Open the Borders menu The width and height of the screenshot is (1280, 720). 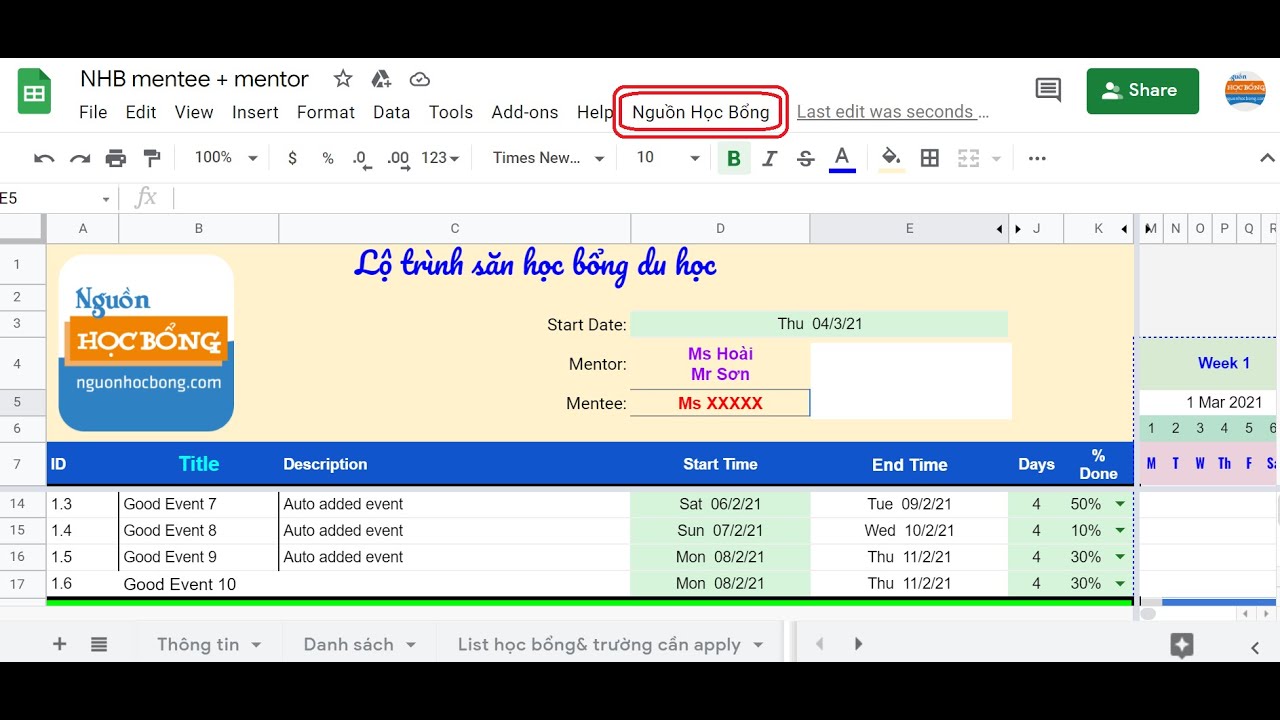pos(930,157)
